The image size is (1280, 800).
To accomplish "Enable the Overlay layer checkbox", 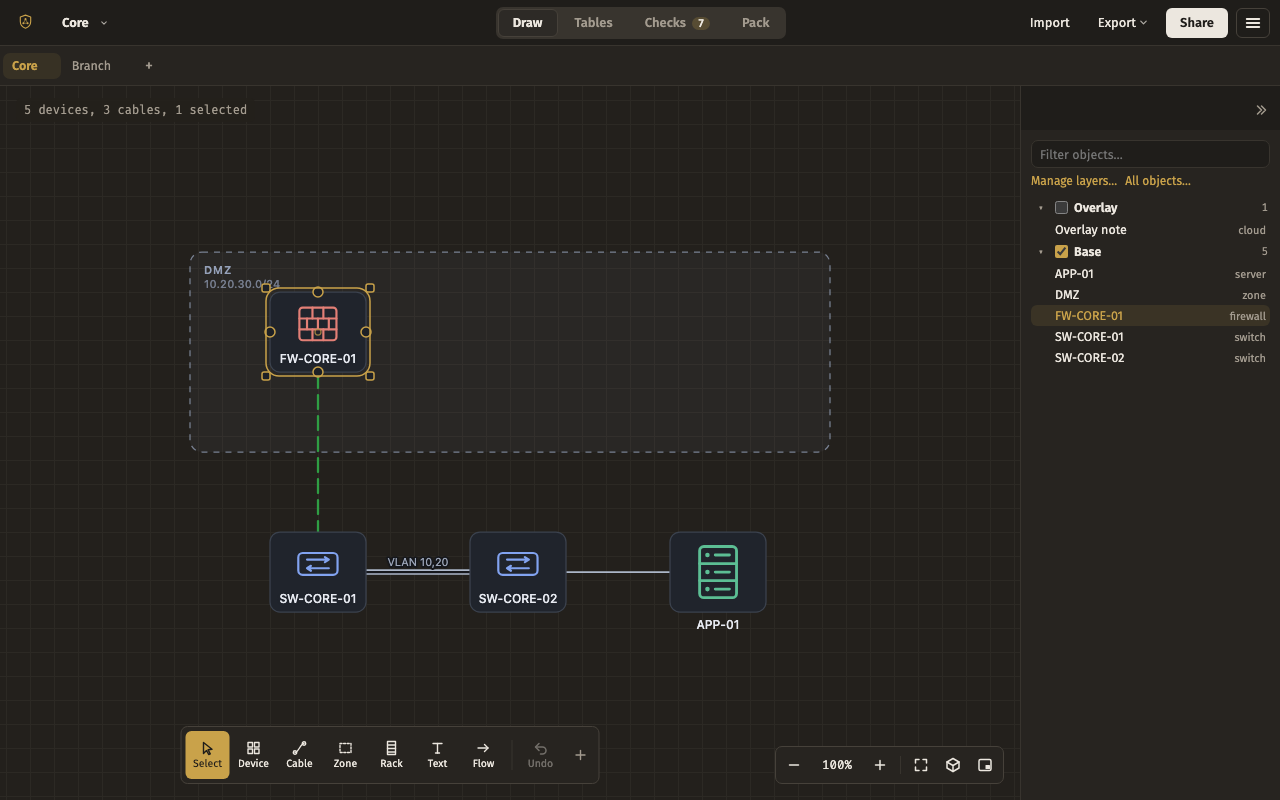I will pyautogui.click(x=1062, y=208).
